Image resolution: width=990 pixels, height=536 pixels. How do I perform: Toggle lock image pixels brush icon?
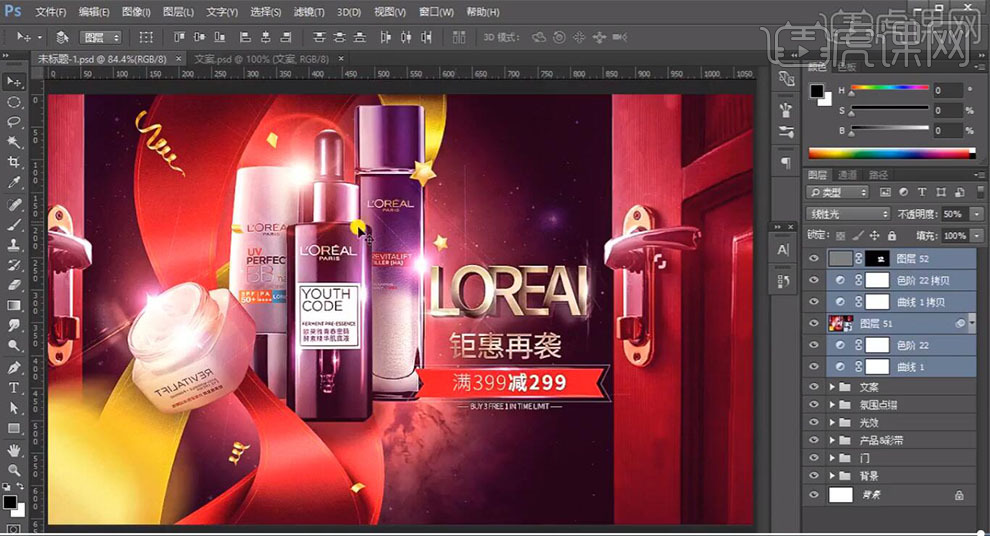point(857,235)
